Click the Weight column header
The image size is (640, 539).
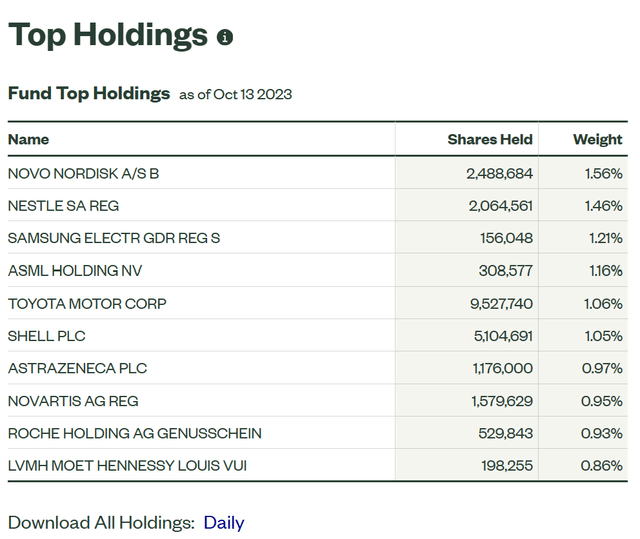coord(597,139)
